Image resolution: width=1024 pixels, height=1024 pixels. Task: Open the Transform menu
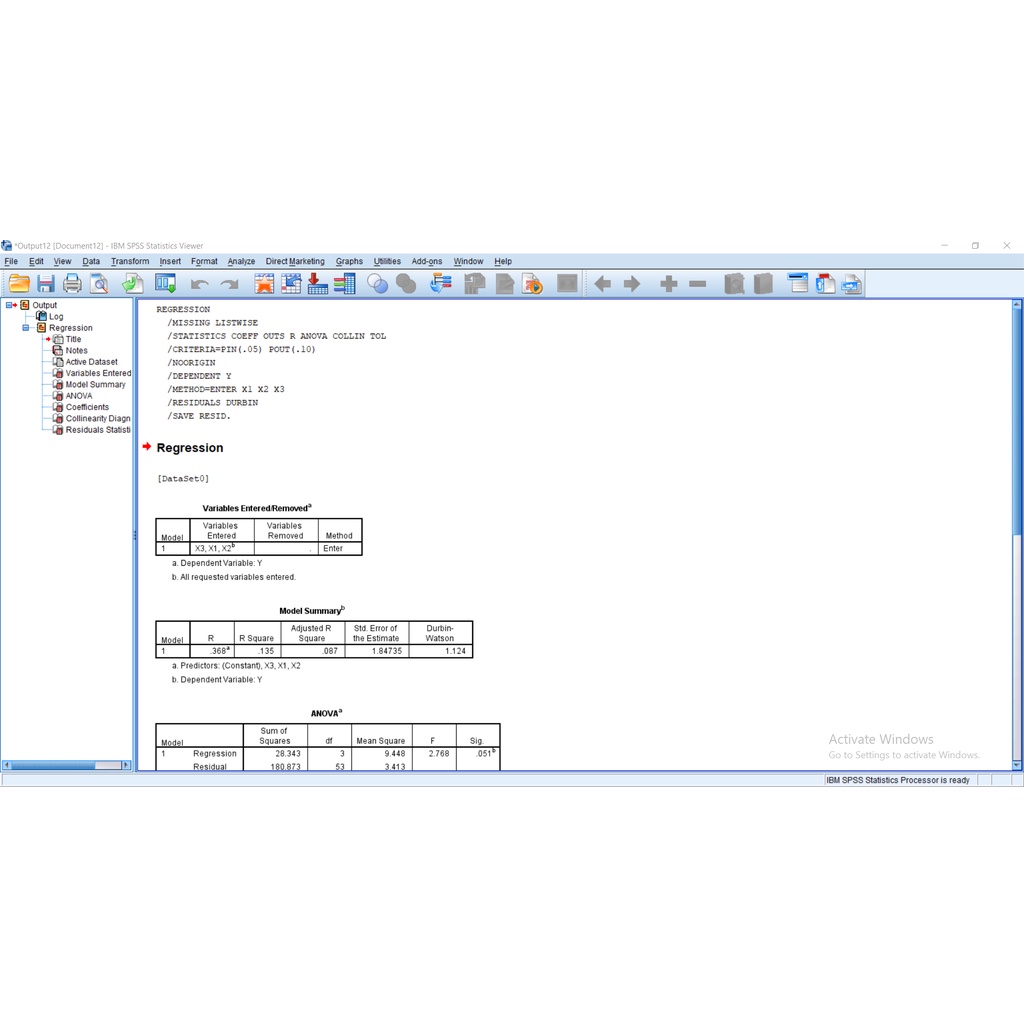pos(130,262)
